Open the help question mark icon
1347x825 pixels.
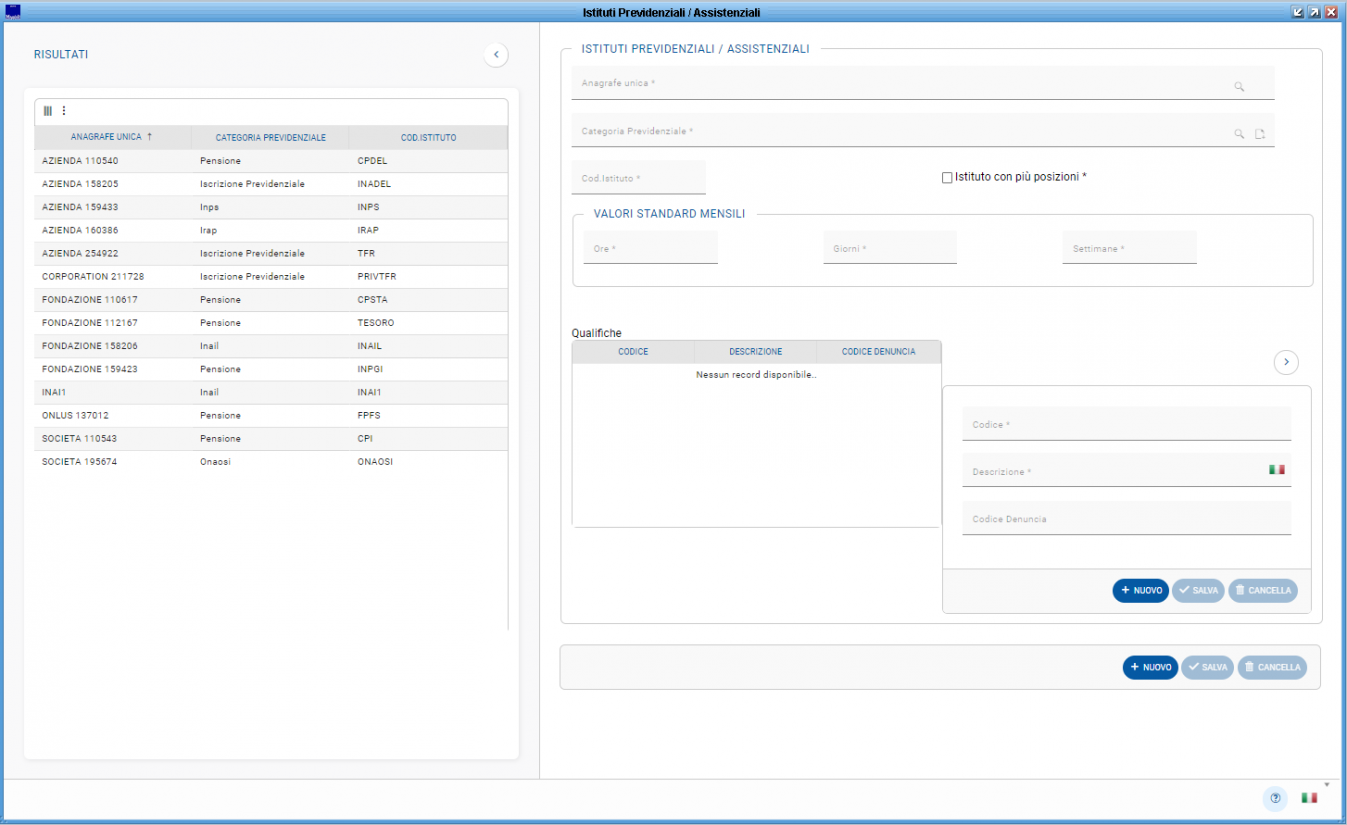(1275, 798)
